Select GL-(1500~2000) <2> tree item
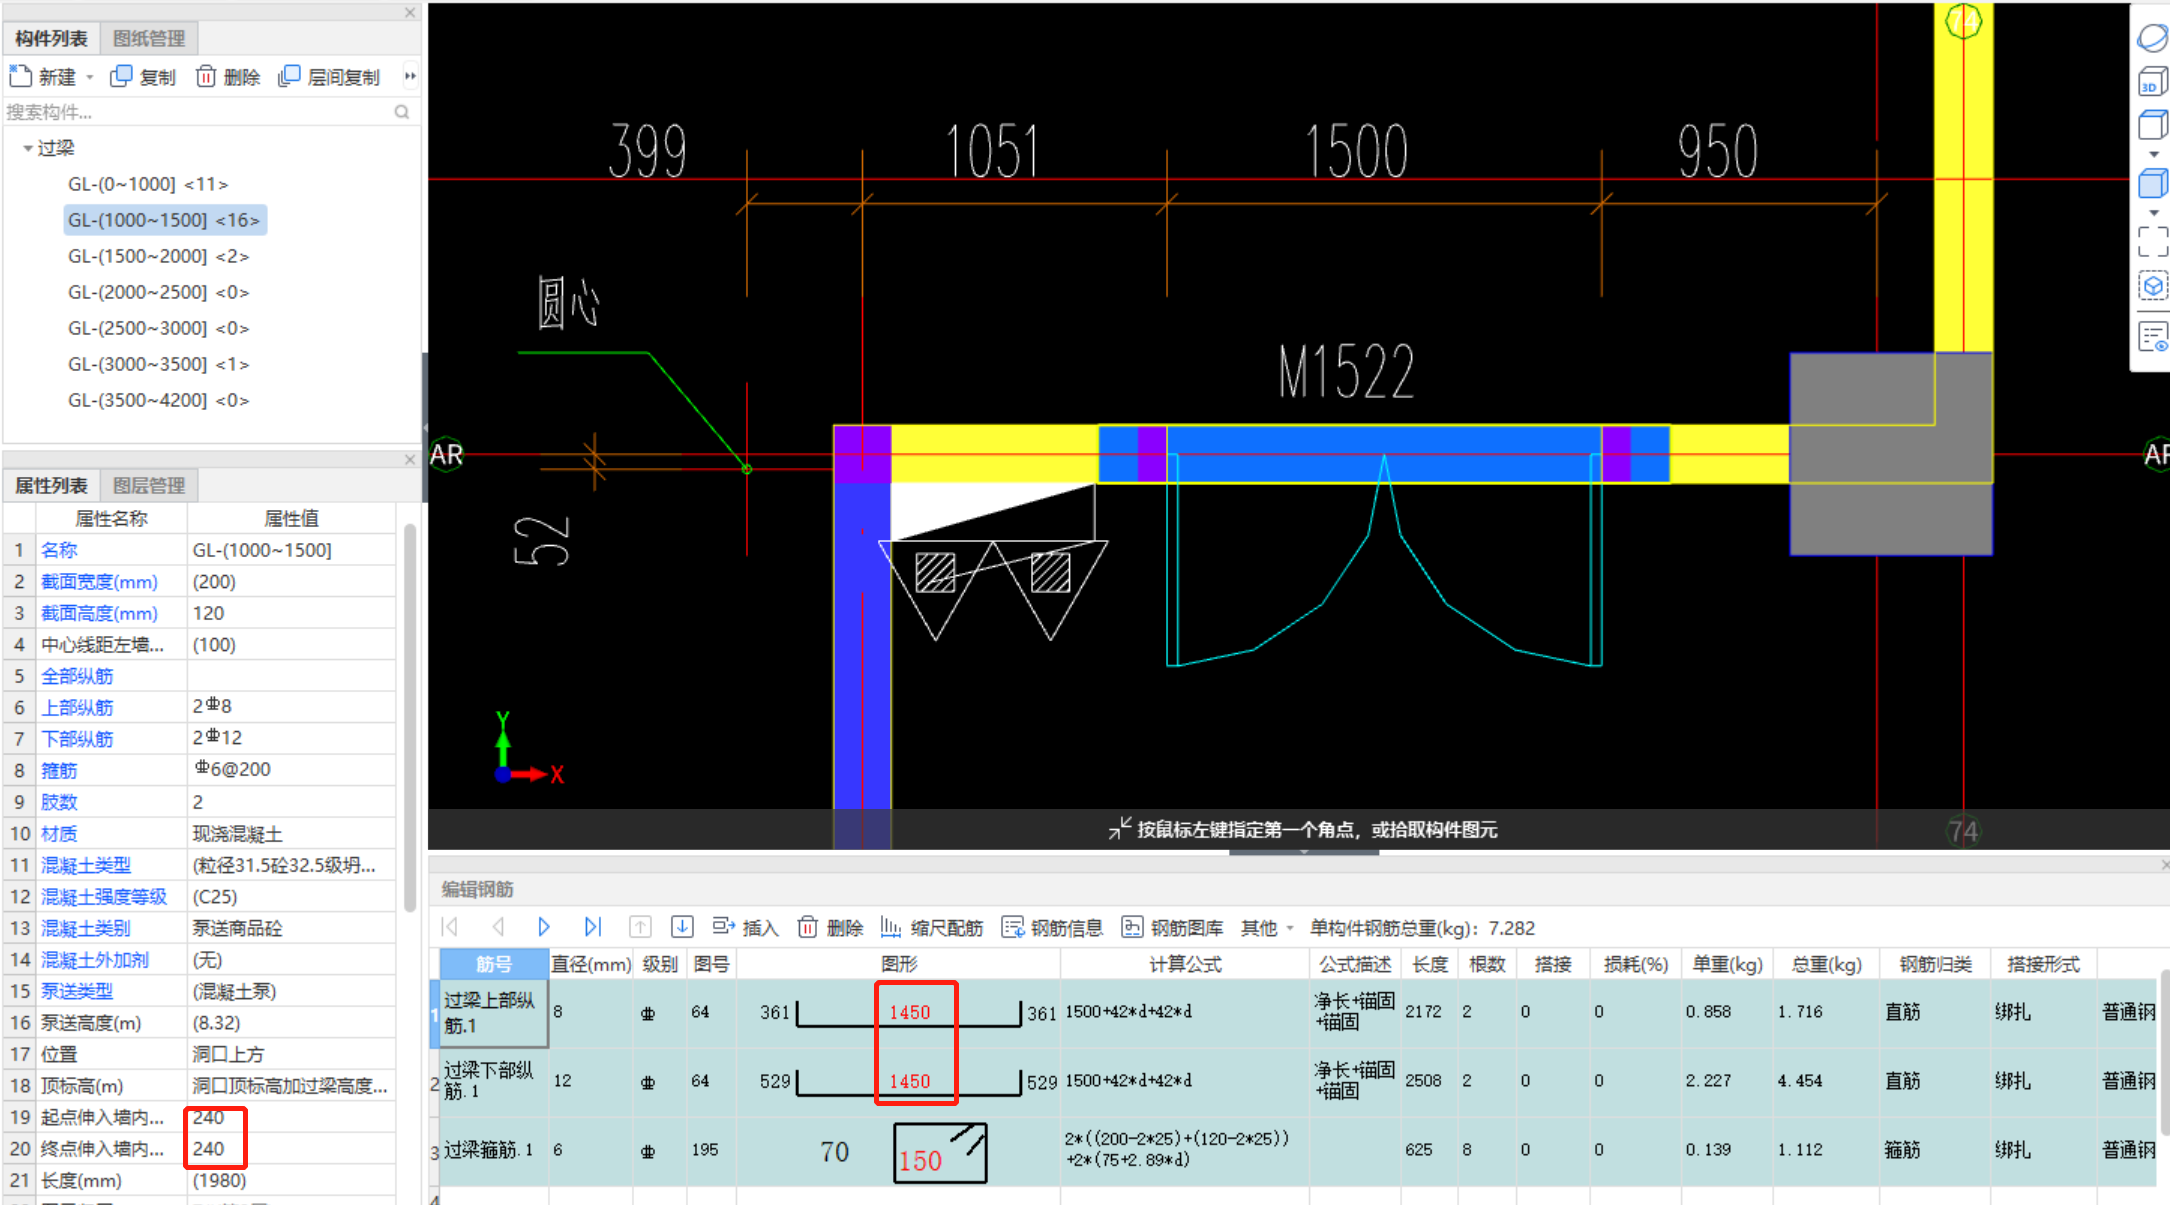The height and width of the screenshot is (1205, 2170). (x=158, y=256)
